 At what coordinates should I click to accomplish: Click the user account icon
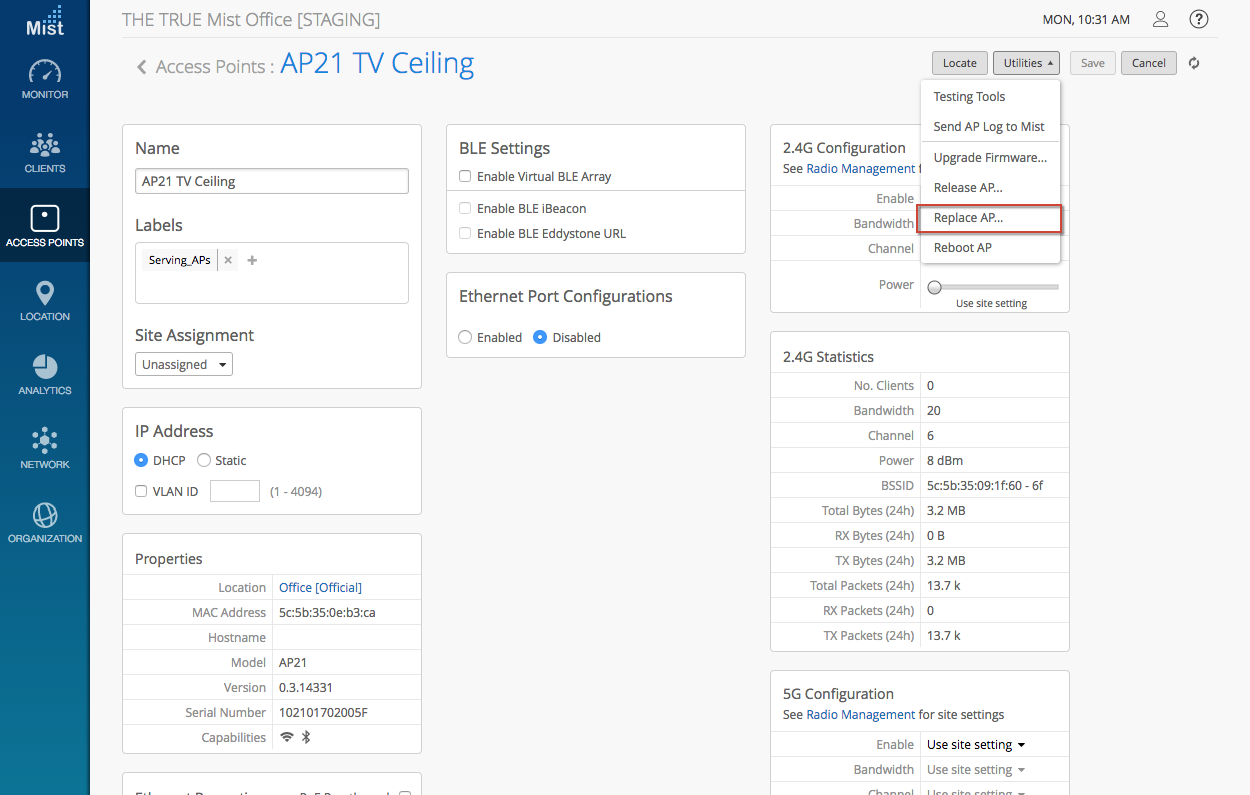1160,20
